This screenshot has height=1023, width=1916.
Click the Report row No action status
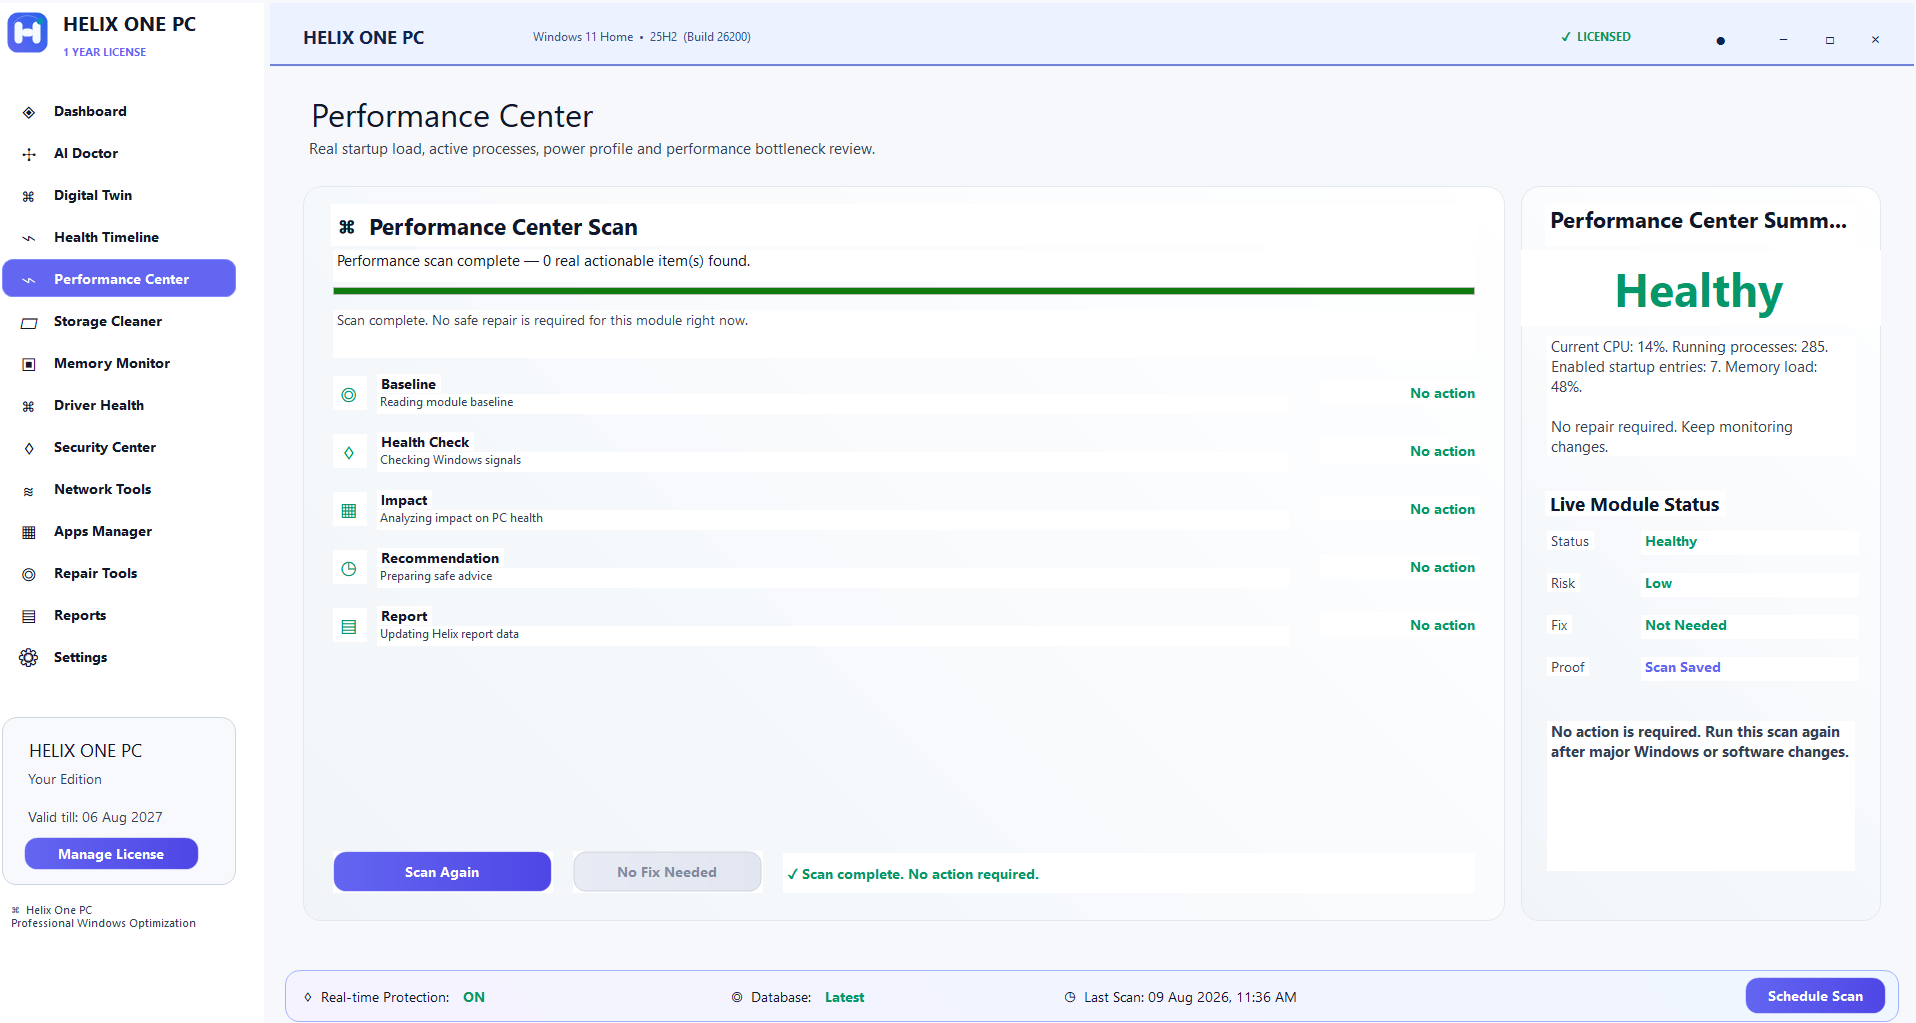pyautogui.click(x=1442, y=625)
